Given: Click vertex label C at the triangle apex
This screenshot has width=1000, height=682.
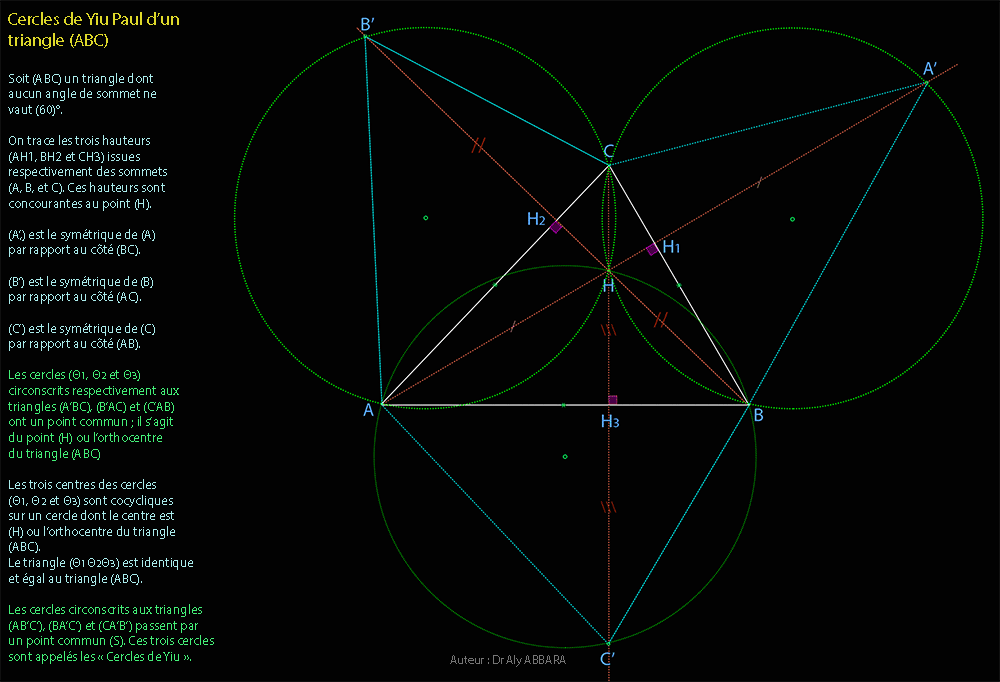Looking at the screenshot, I should click(x=608, y=152).
